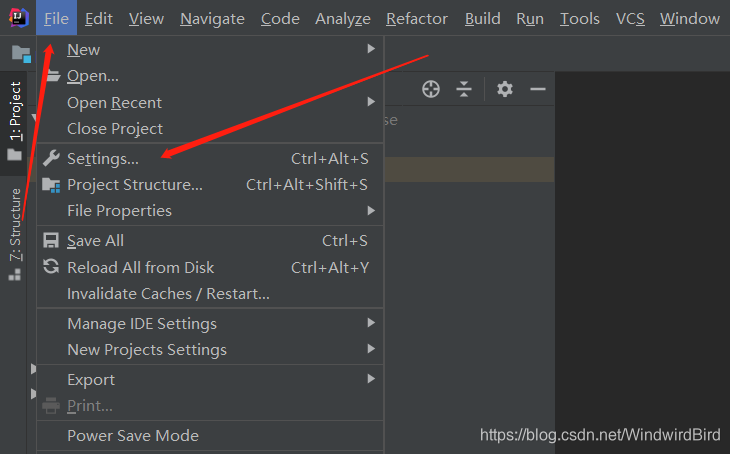Select File Properties menu entry
The height and width of the screenshot is (454, 730).
(x=210, y=211)
